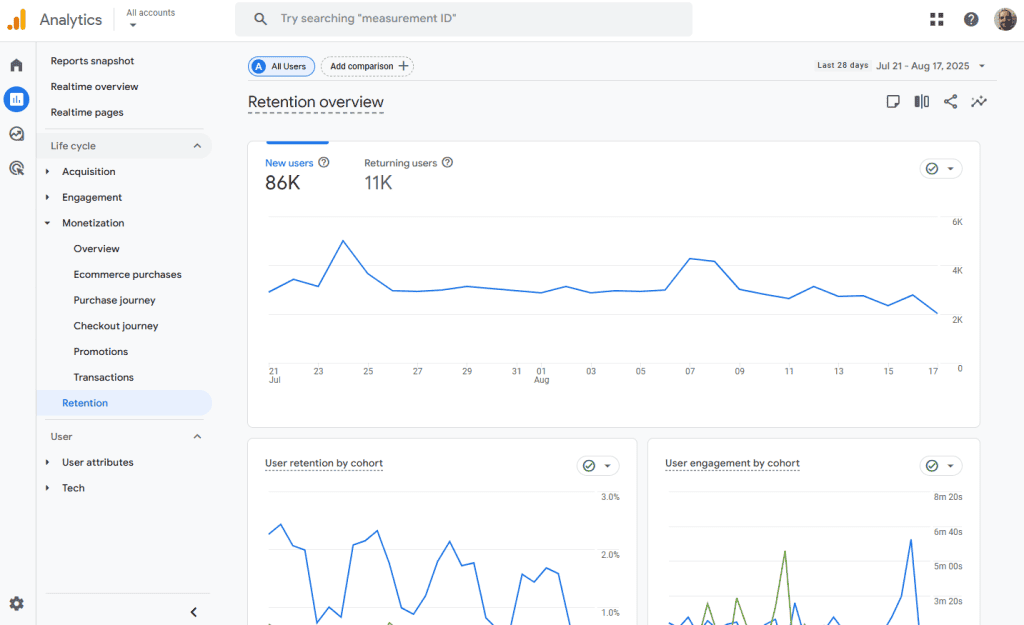Open the Help question mark icon
The image size is (1024, 625).
coord(971,19)
